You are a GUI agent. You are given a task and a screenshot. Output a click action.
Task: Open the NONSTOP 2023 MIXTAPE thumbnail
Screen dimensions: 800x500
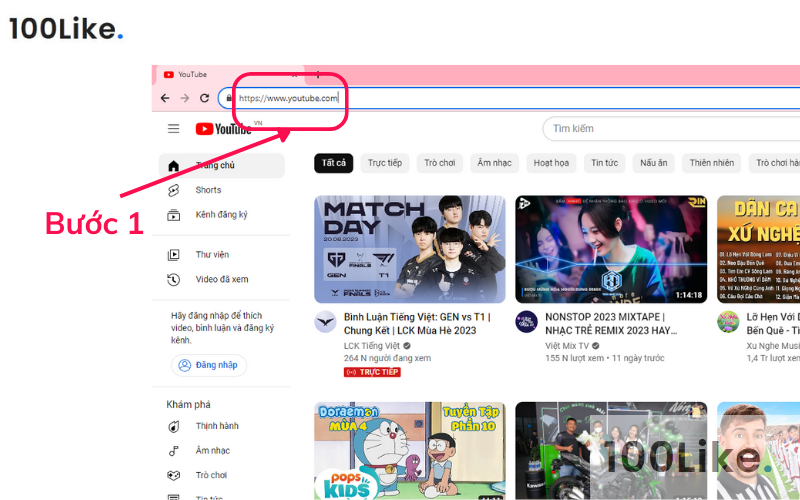coord(611,249)
